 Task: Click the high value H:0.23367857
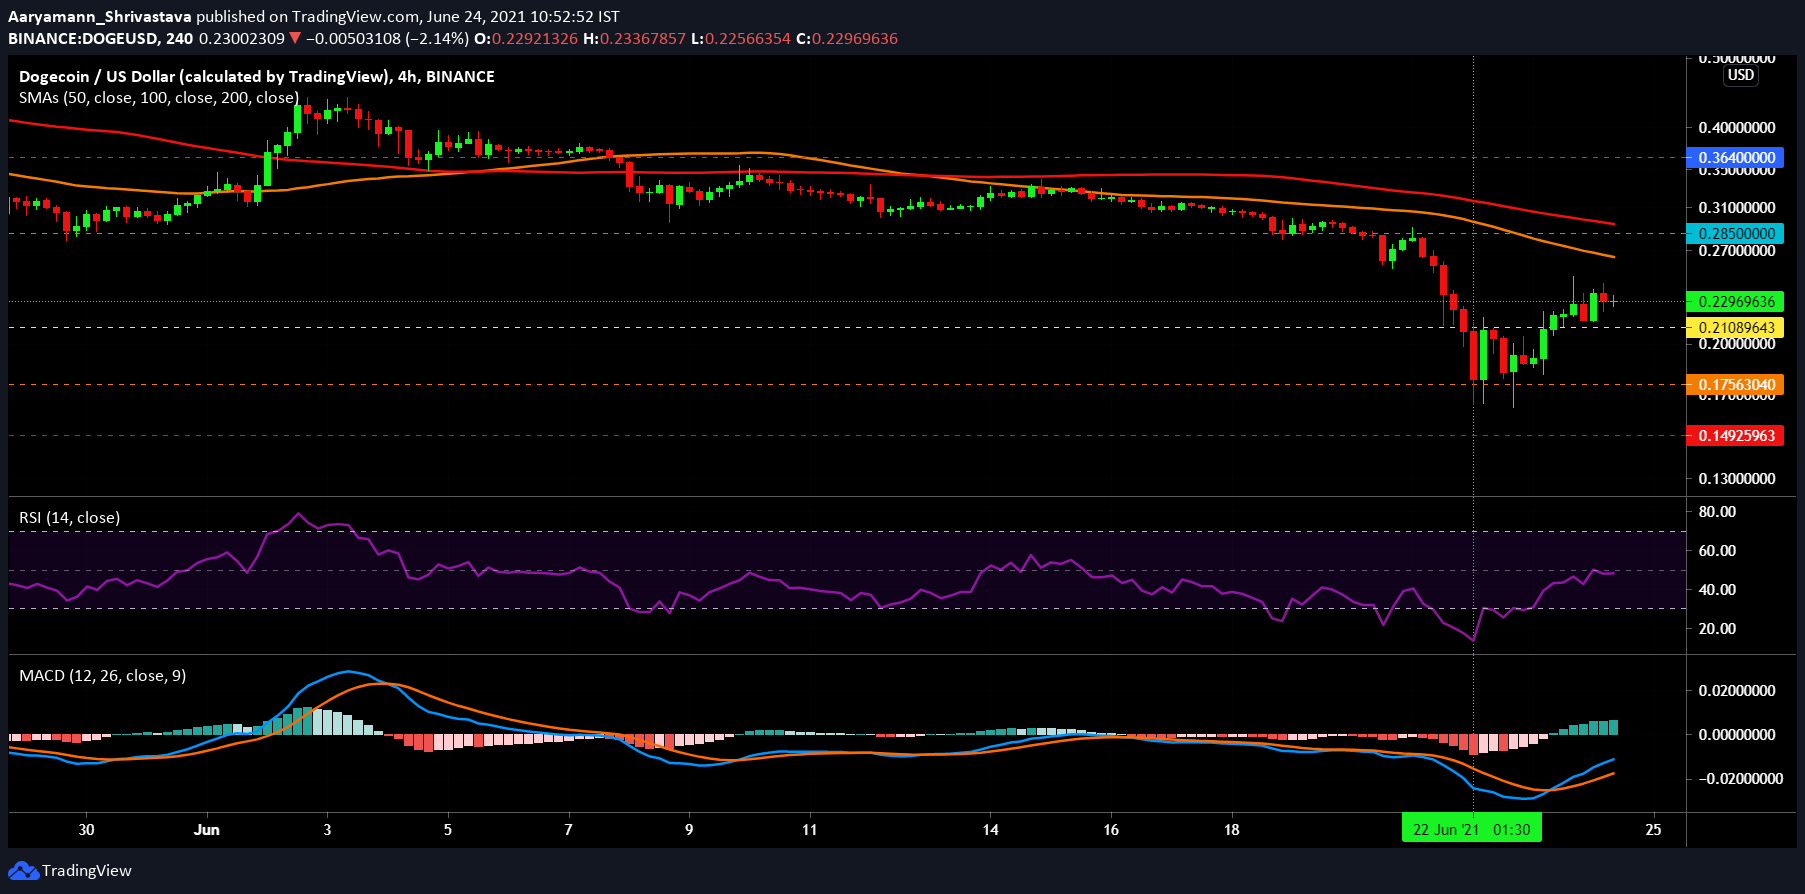tap(635, 39)
